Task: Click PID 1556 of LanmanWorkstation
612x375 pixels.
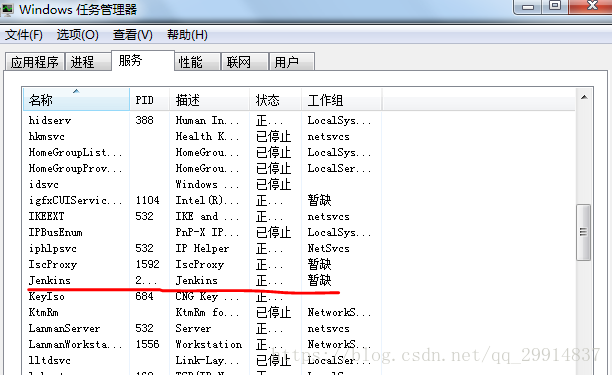Action: pos(148,344)
